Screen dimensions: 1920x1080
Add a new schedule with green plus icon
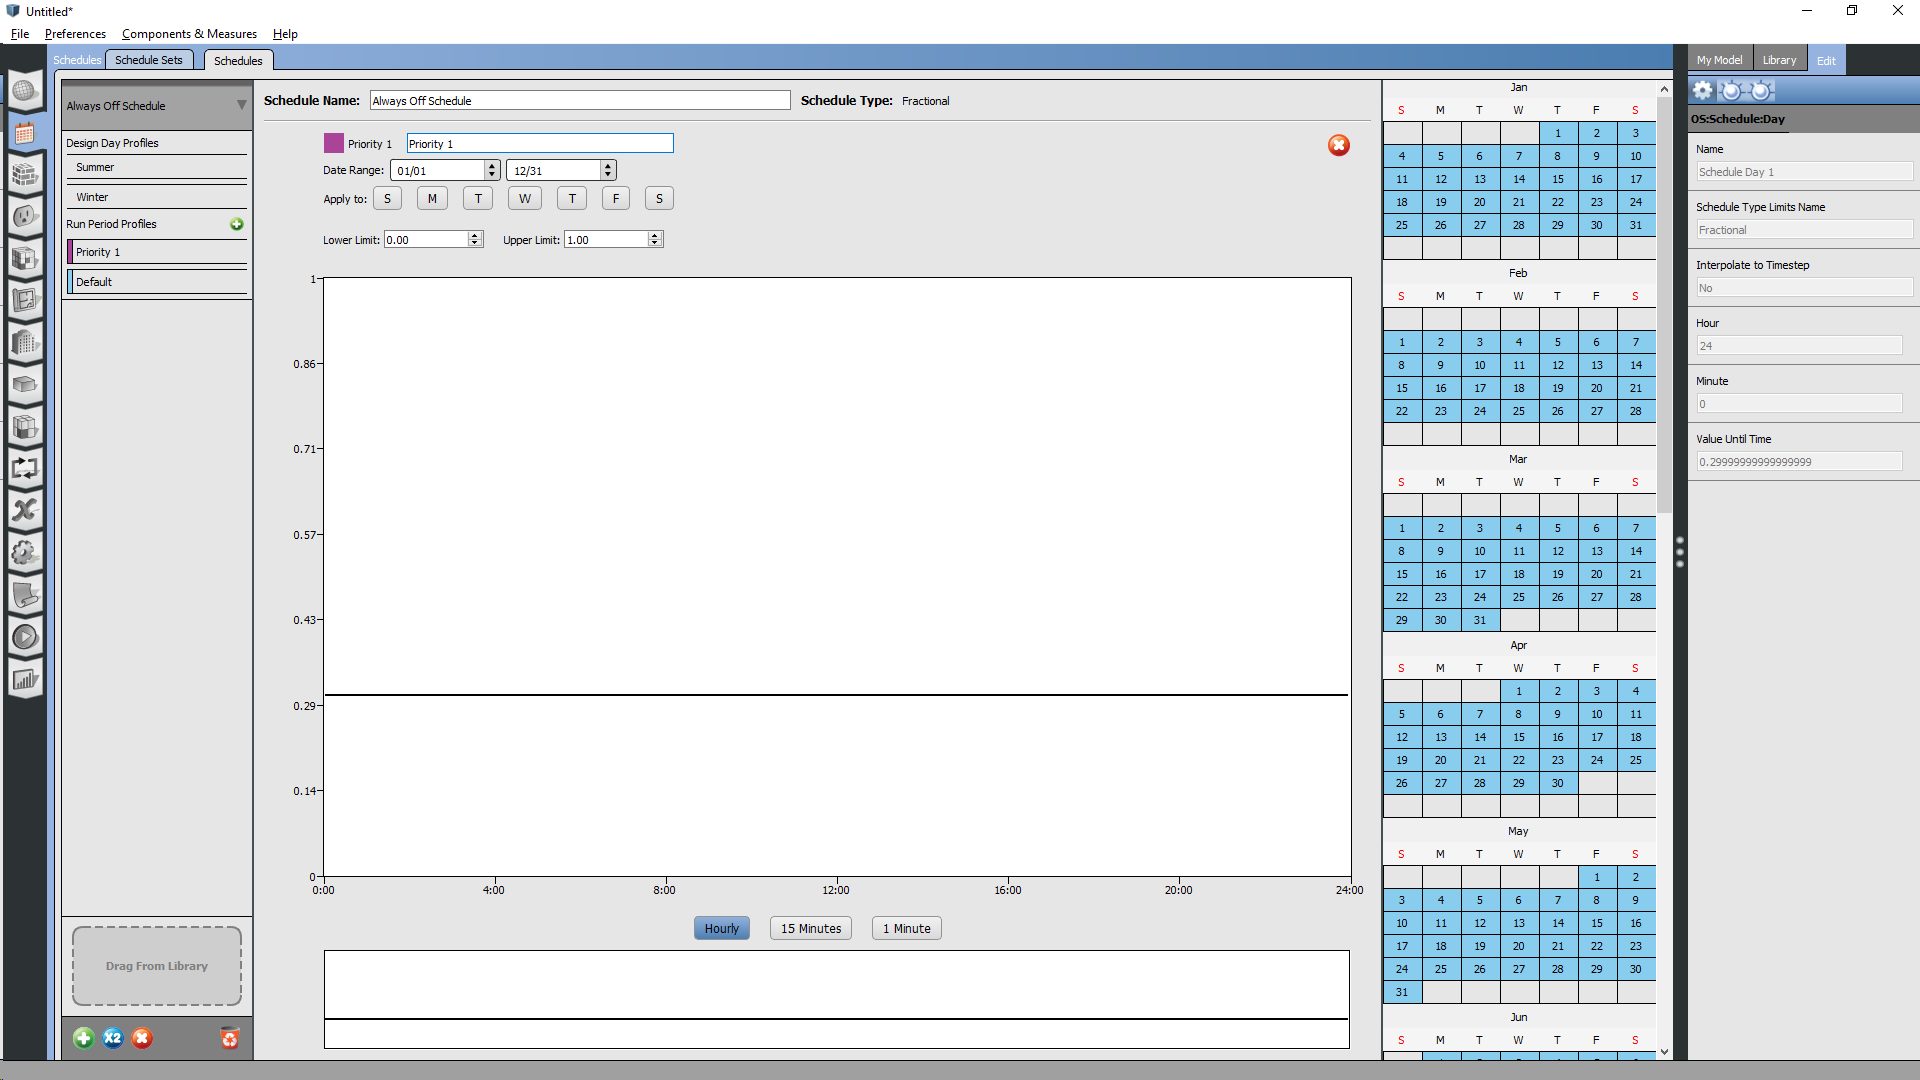[83, 1038]
